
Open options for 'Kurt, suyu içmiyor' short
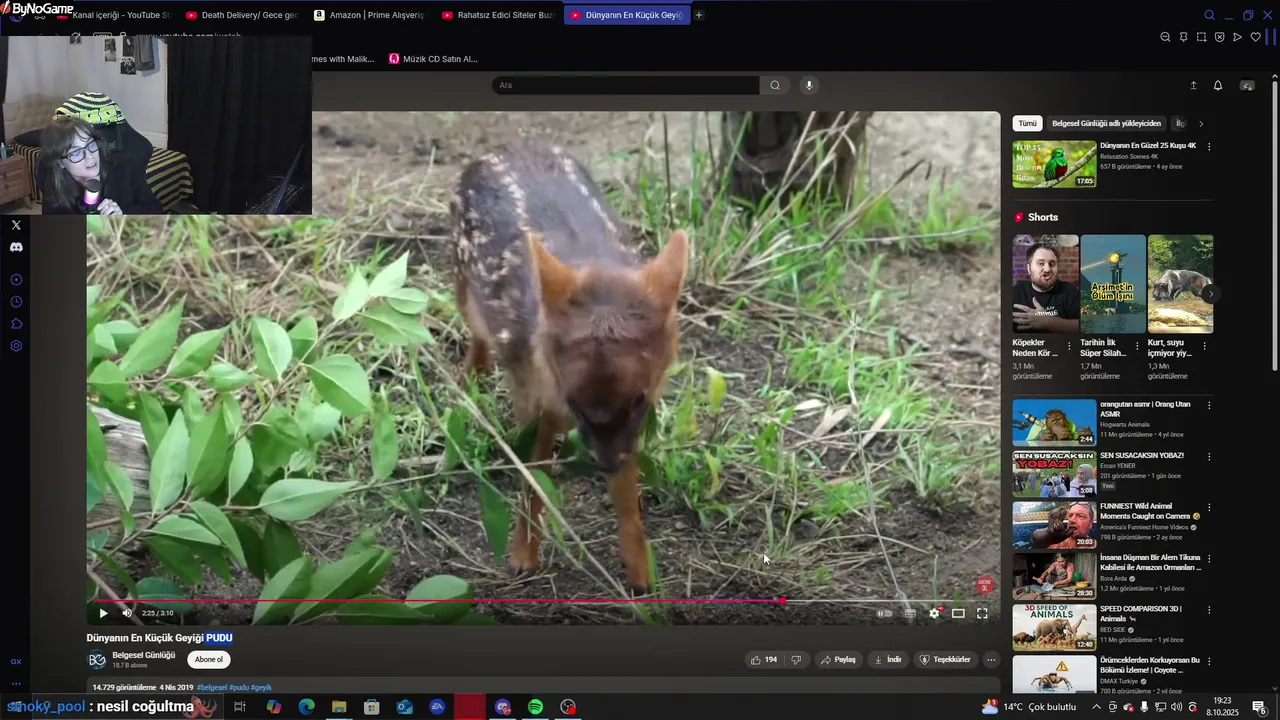[x=1204, y=346]
